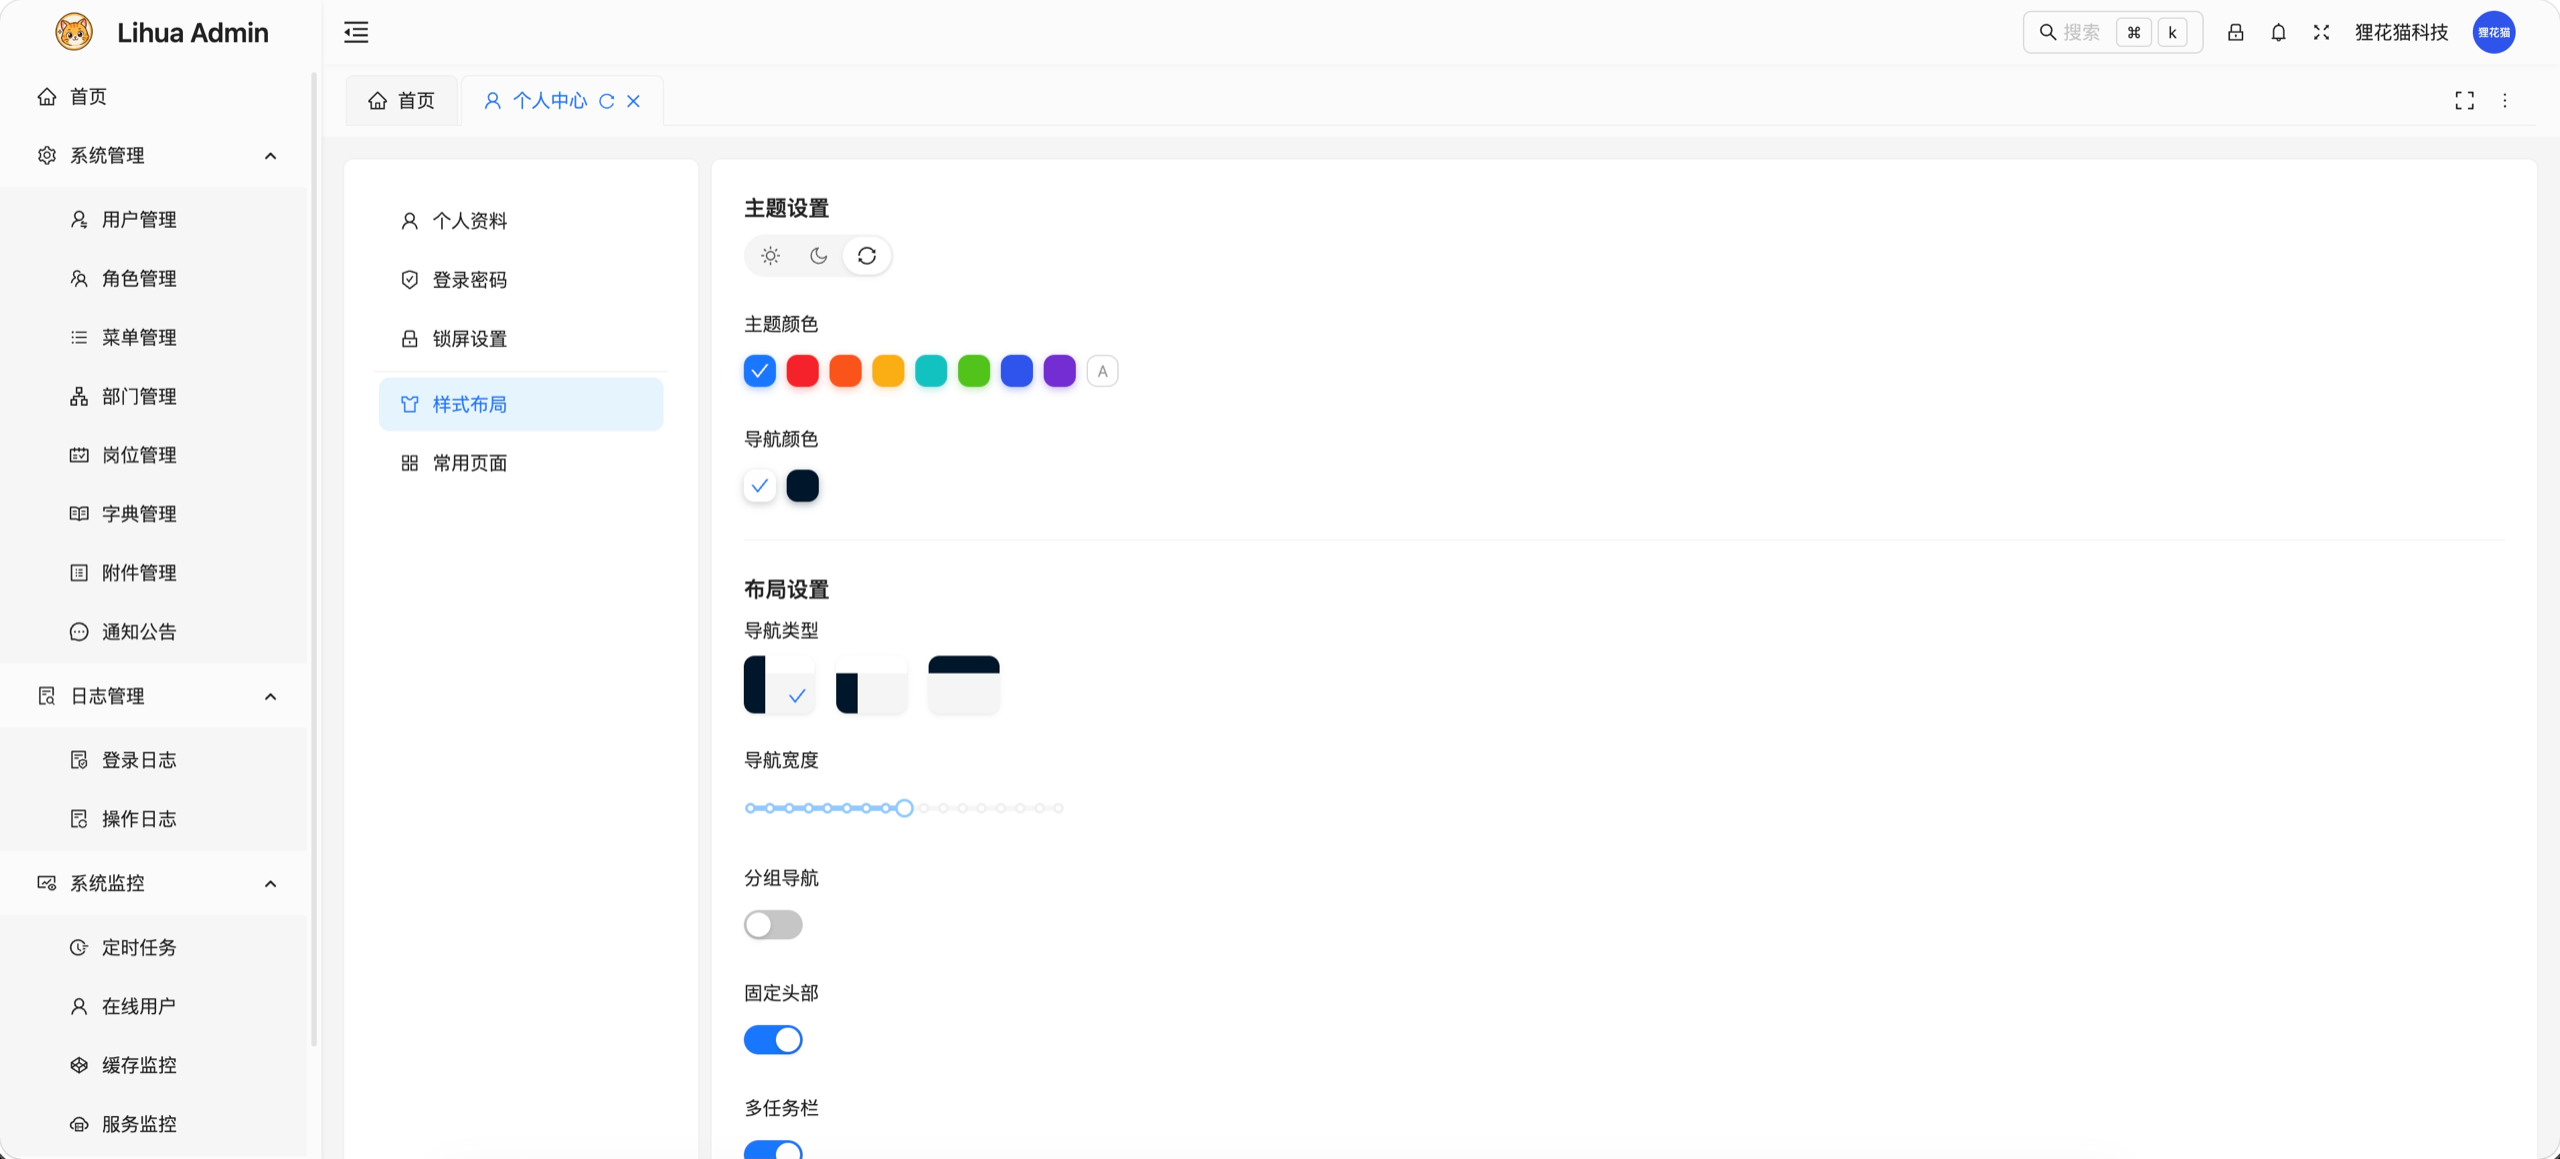Refresh the 个人中心 tab
2560x1159 pixels.
(606, 101)
